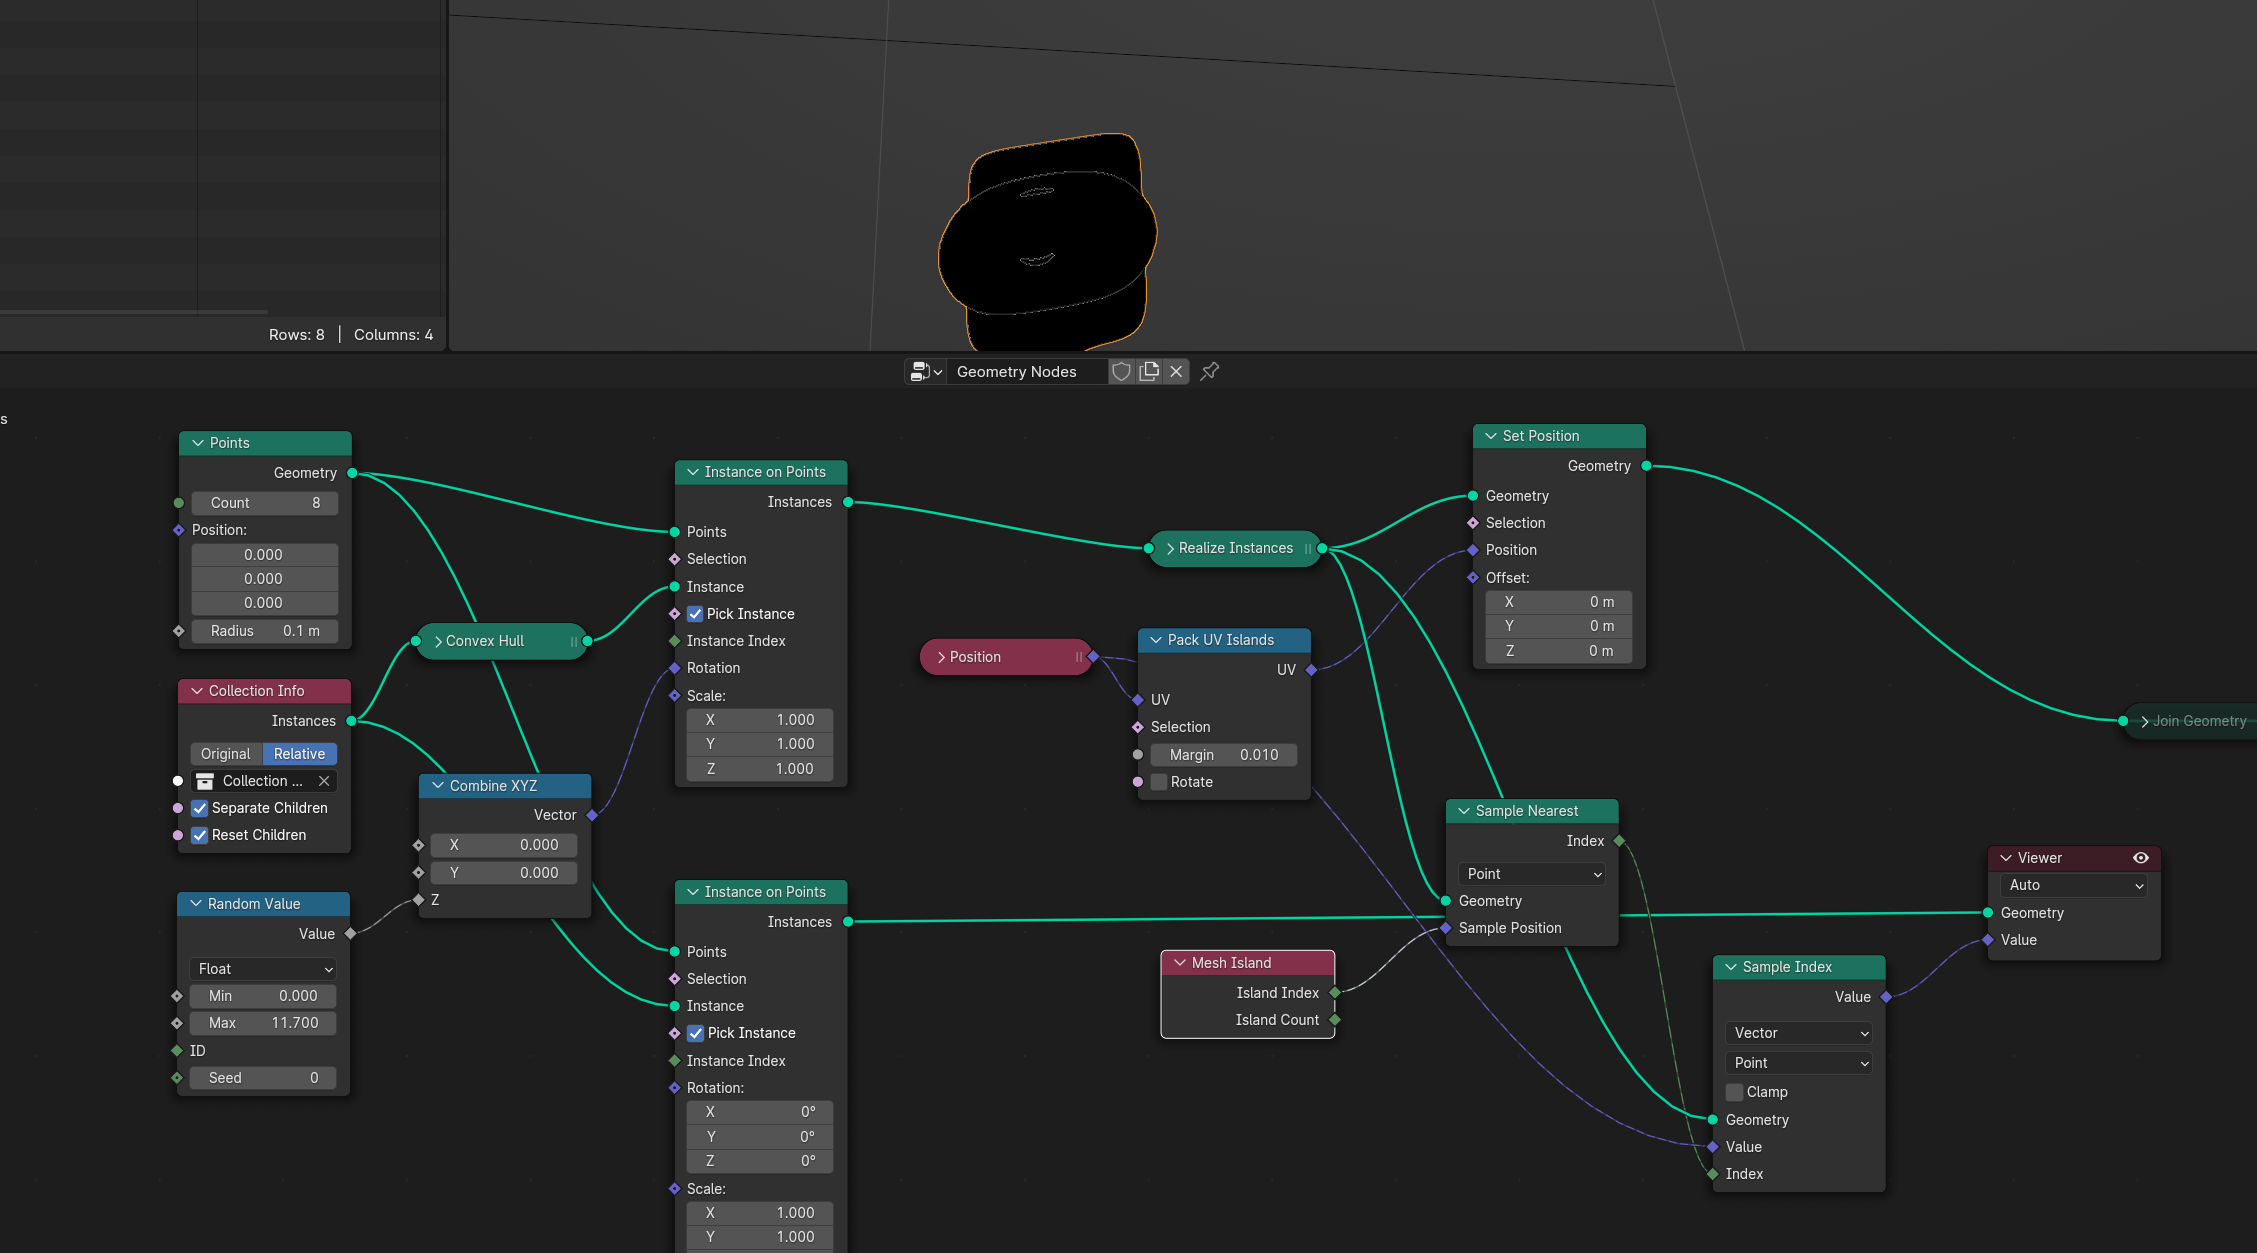
Task: Select the Original transform space option
Action: coord(226,754)
